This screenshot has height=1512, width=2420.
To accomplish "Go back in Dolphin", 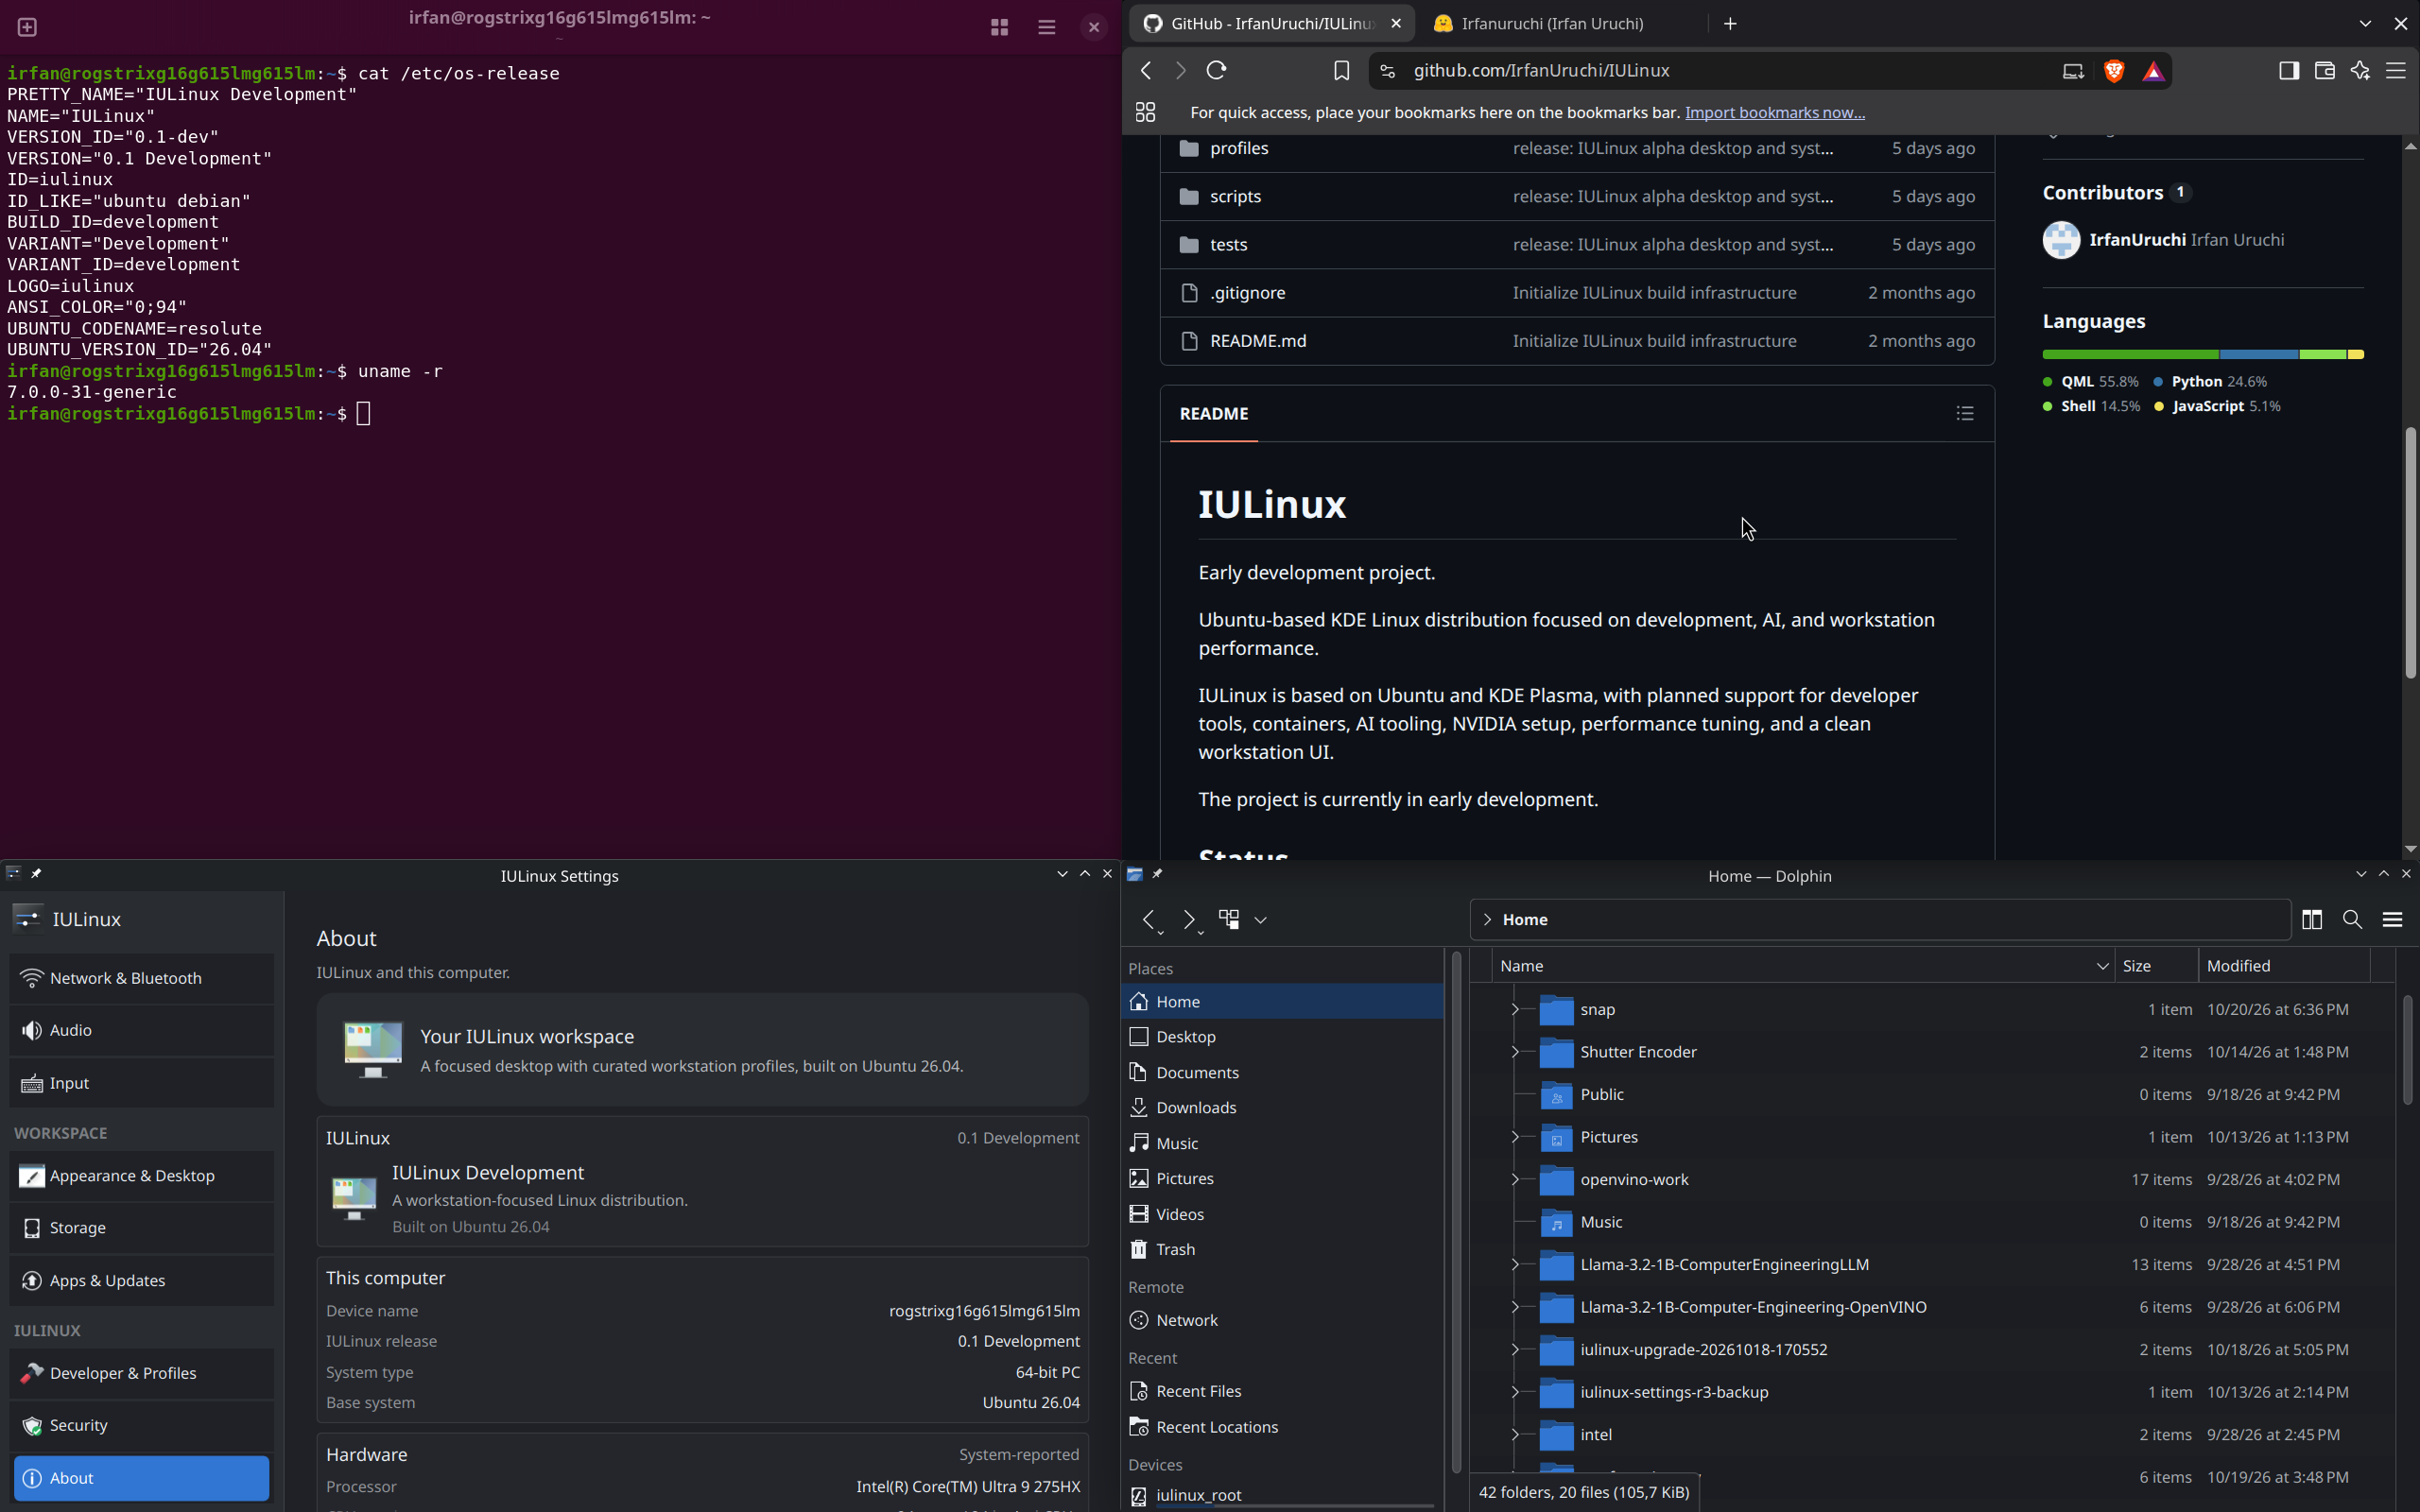I will point(1150,919).
